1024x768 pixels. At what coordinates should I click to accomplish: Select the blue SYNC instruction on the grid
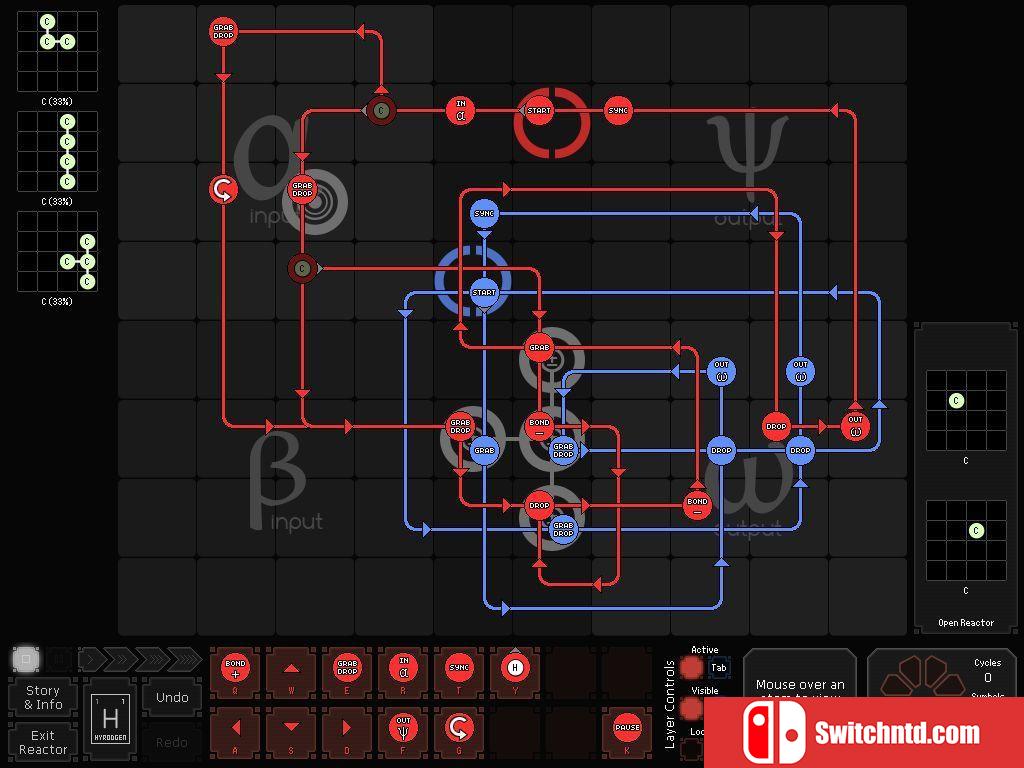(x=484, y=214)
